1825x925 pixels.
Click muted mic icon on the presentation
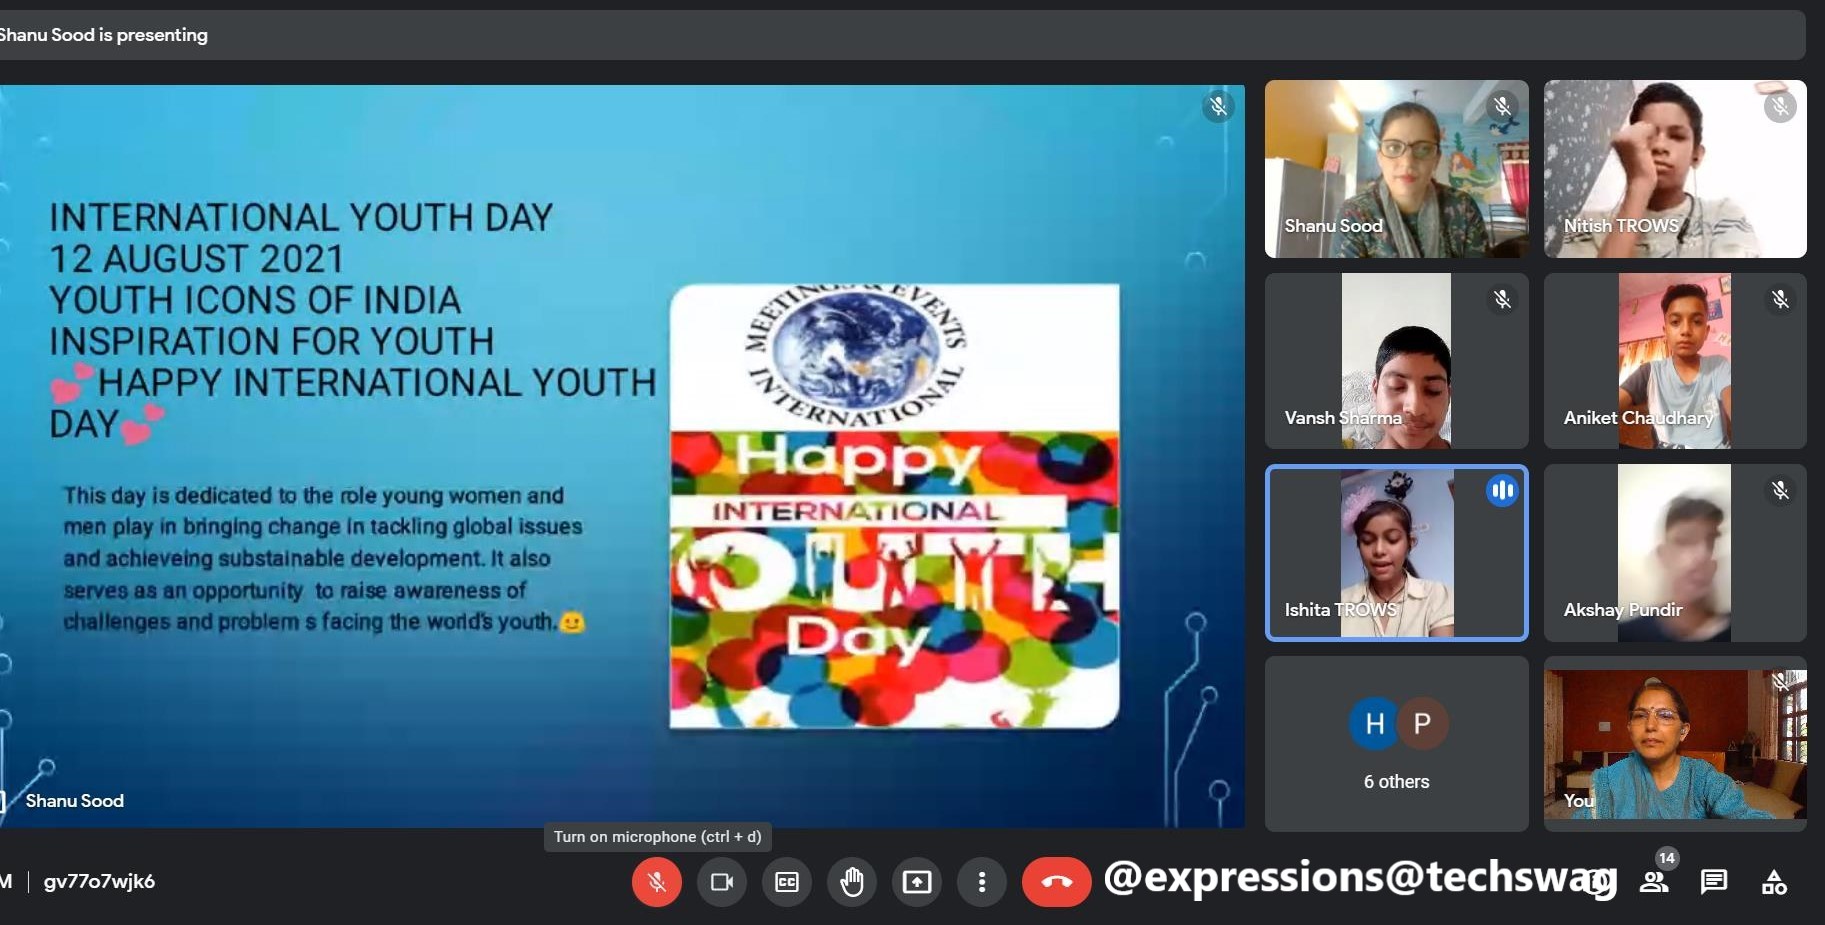[x=1218, y=106]
